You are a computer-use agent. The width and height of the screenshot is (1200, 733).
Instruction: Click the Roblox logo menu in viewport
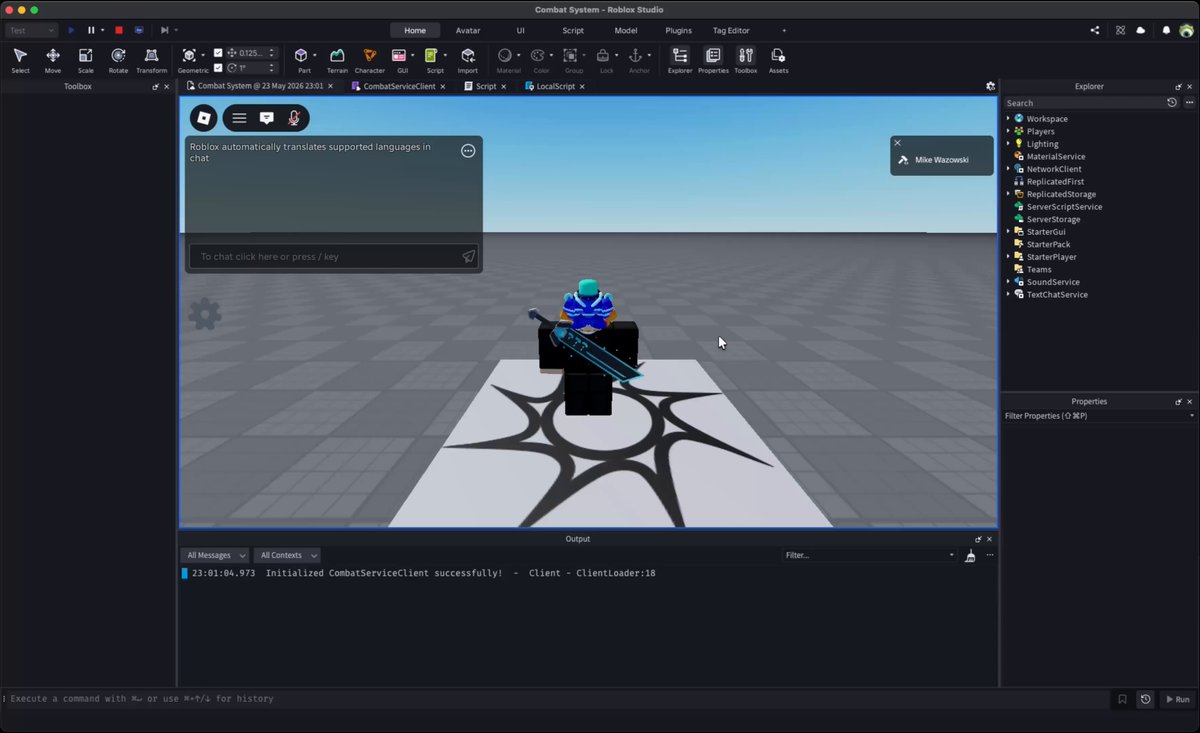point(204,118)
